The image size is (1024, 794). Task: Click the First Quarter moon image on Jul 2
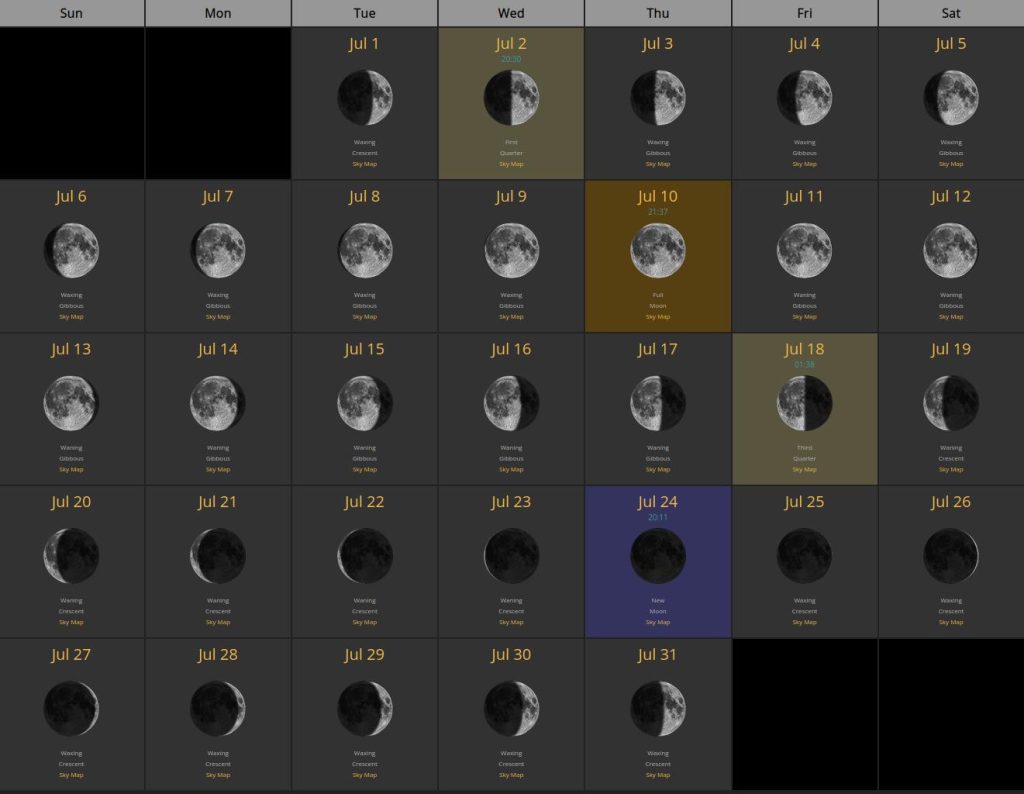pyautogui.click(x=511, y=98)
